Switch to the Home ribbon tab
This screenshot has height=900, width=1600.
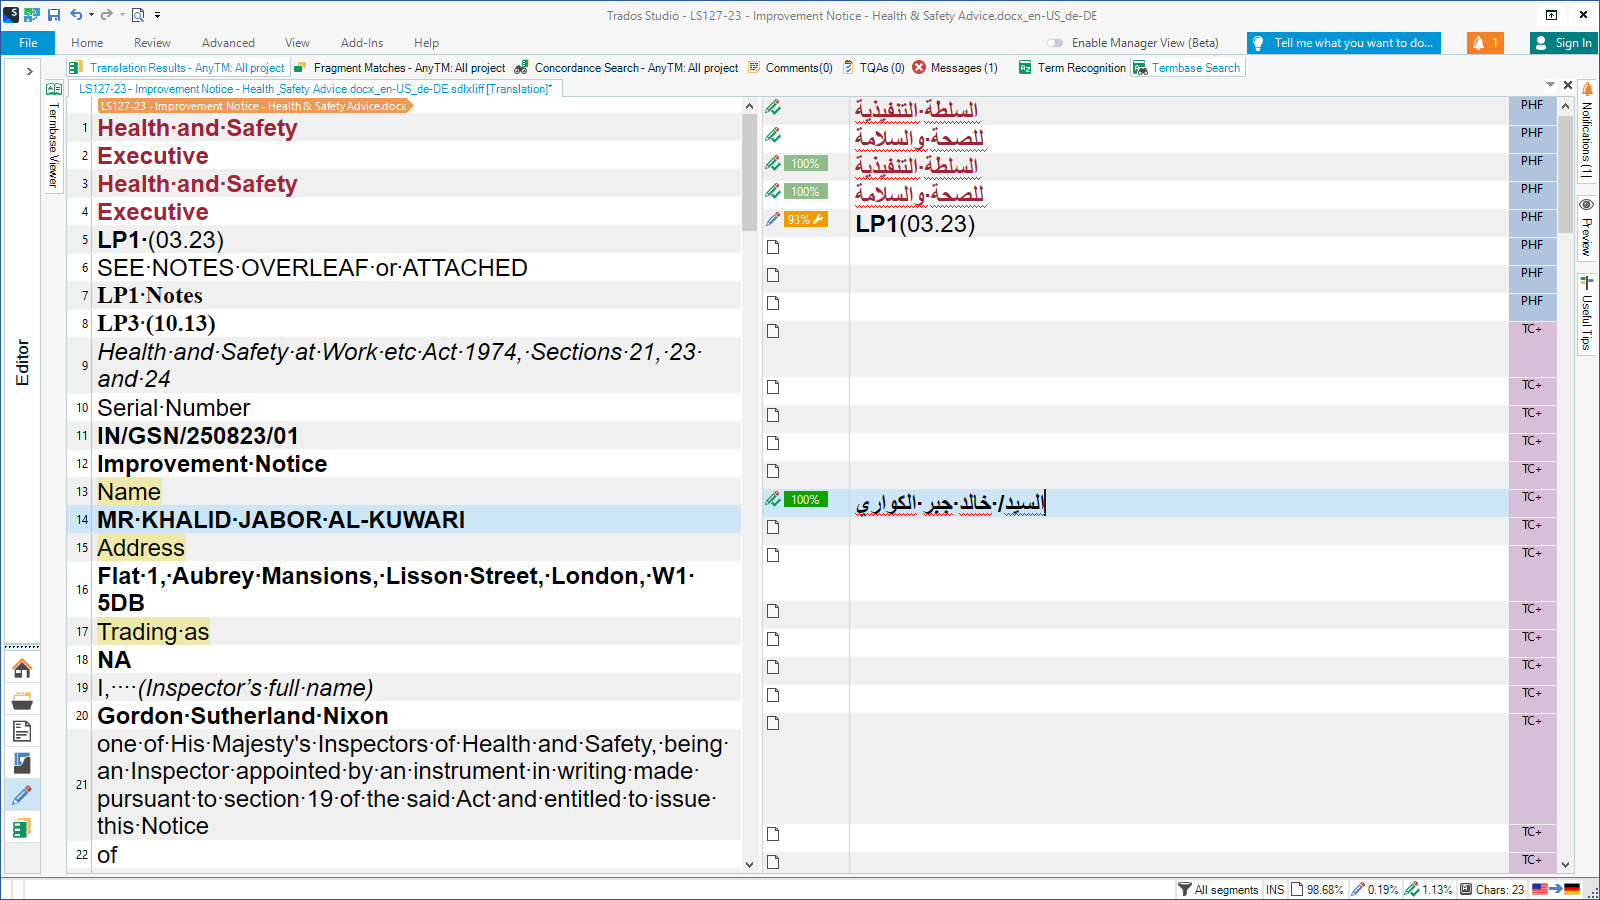point(87,43)
